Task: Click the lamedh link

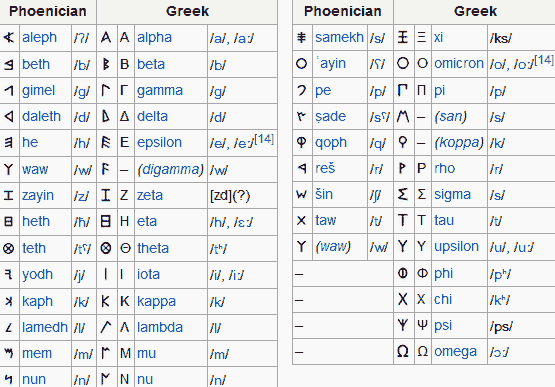Action: tap(45, 327)
